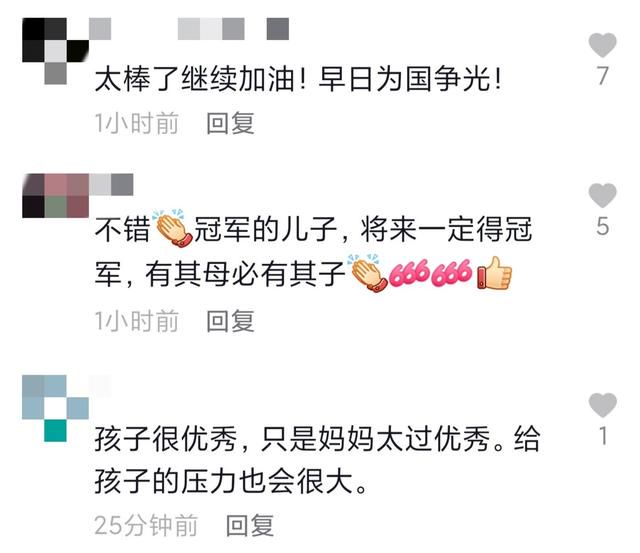Screen dimensions: 640x553
Task: Click the clapping hands emoji after 不错
Action: [172, 228]
